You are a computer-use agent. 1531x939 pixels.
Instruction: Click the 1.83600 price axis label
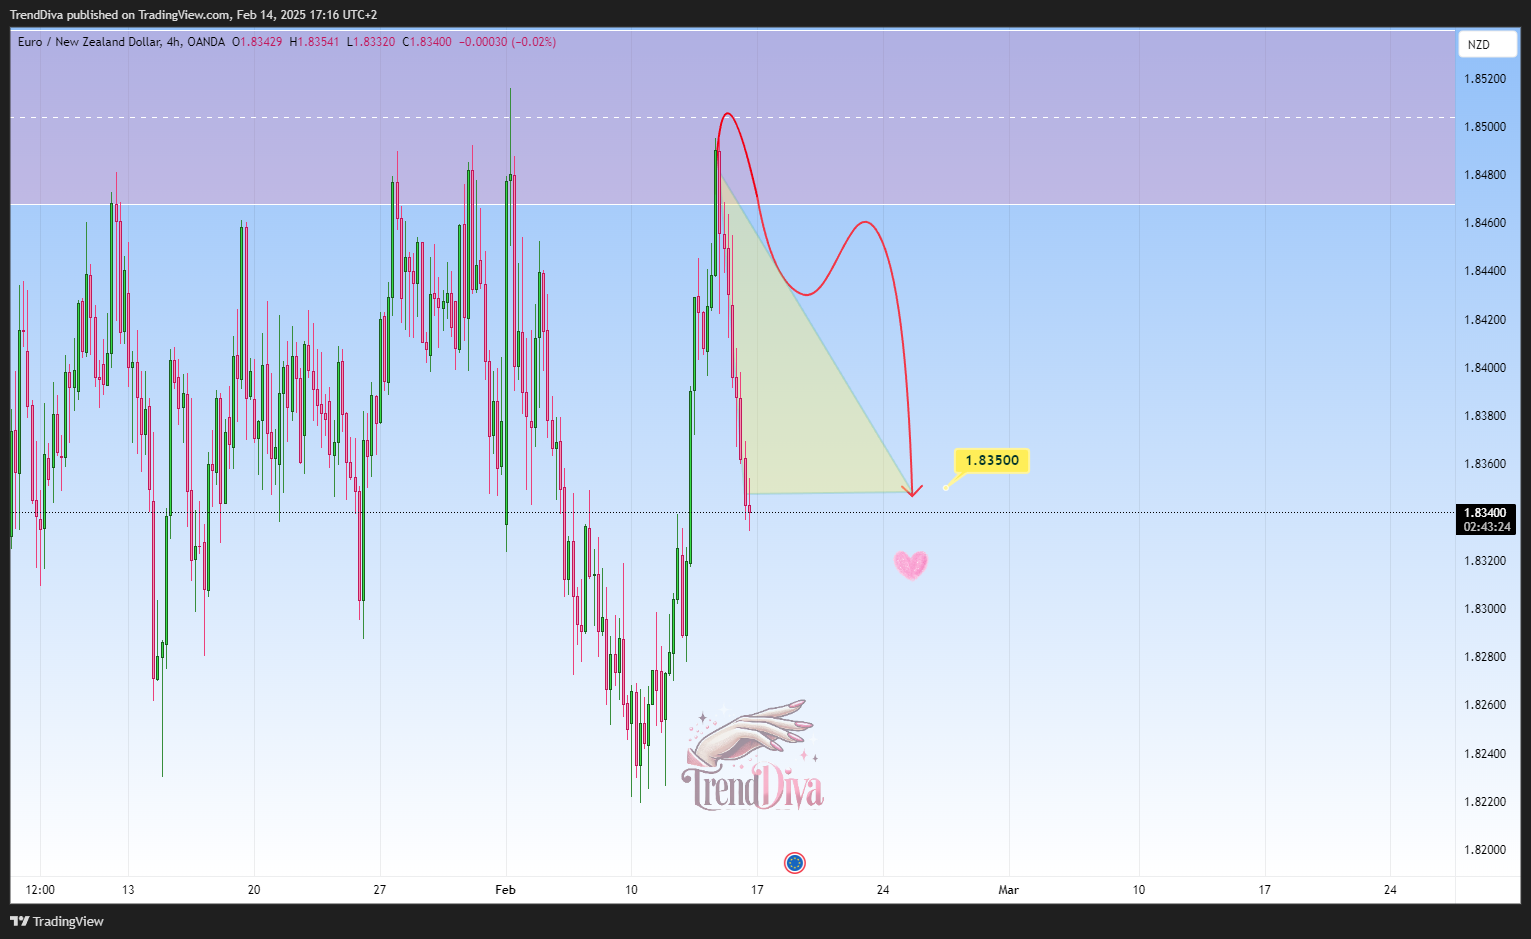pyautogui.click(x=1485, y=464)
